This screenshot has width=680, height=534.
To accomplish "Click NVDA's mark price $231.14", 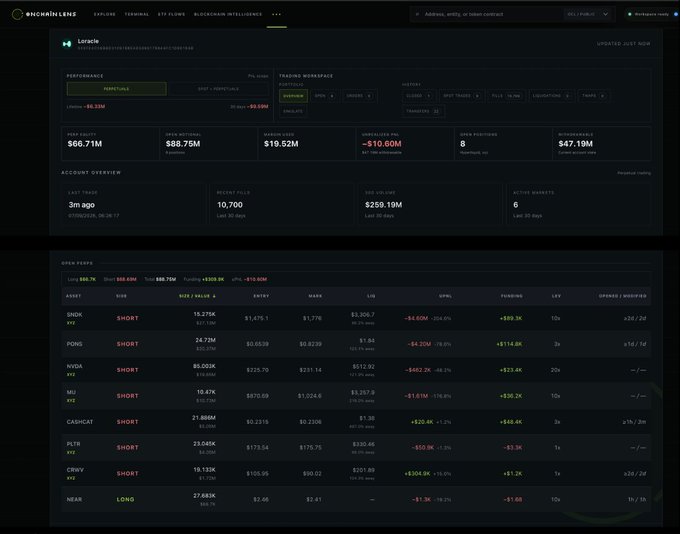I will pyautogui.click(x=311, y=370).
